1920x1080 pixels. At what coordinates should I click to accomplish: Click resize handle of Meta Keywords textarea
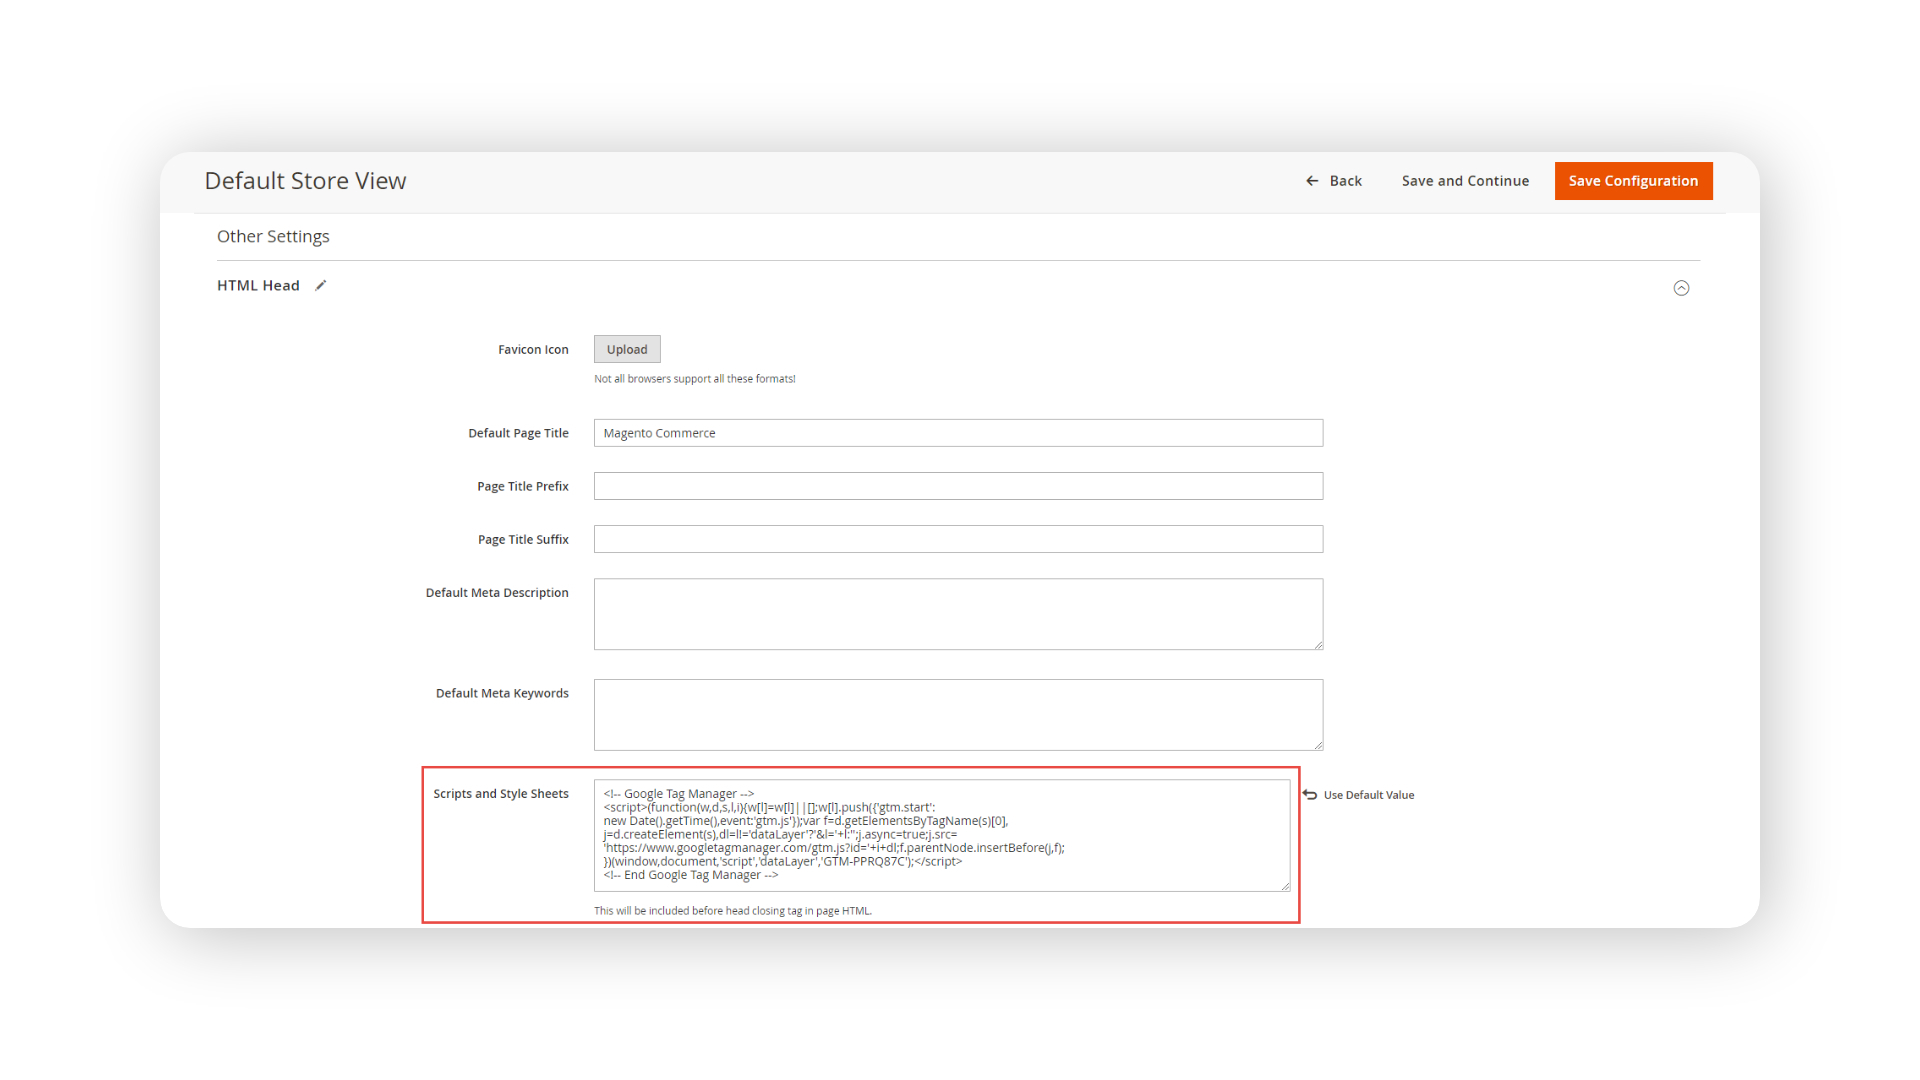1318,745
